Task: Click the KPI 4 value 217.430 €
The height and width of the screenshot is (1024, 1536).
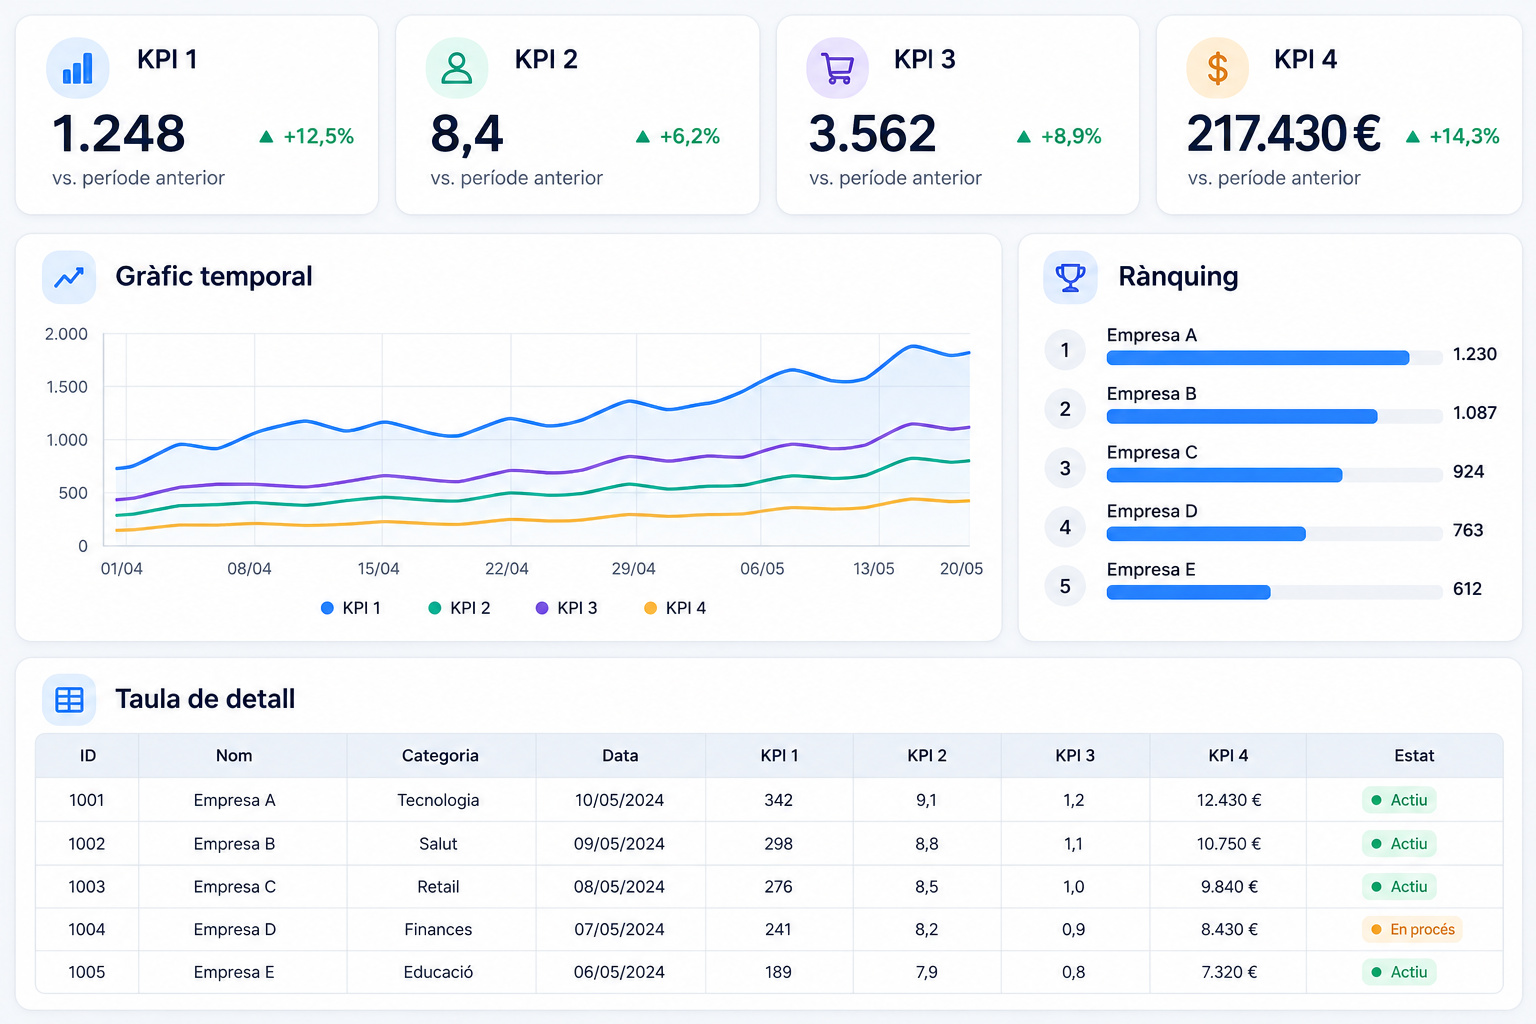Action: pyautogui.click(x=1284, y=134)
